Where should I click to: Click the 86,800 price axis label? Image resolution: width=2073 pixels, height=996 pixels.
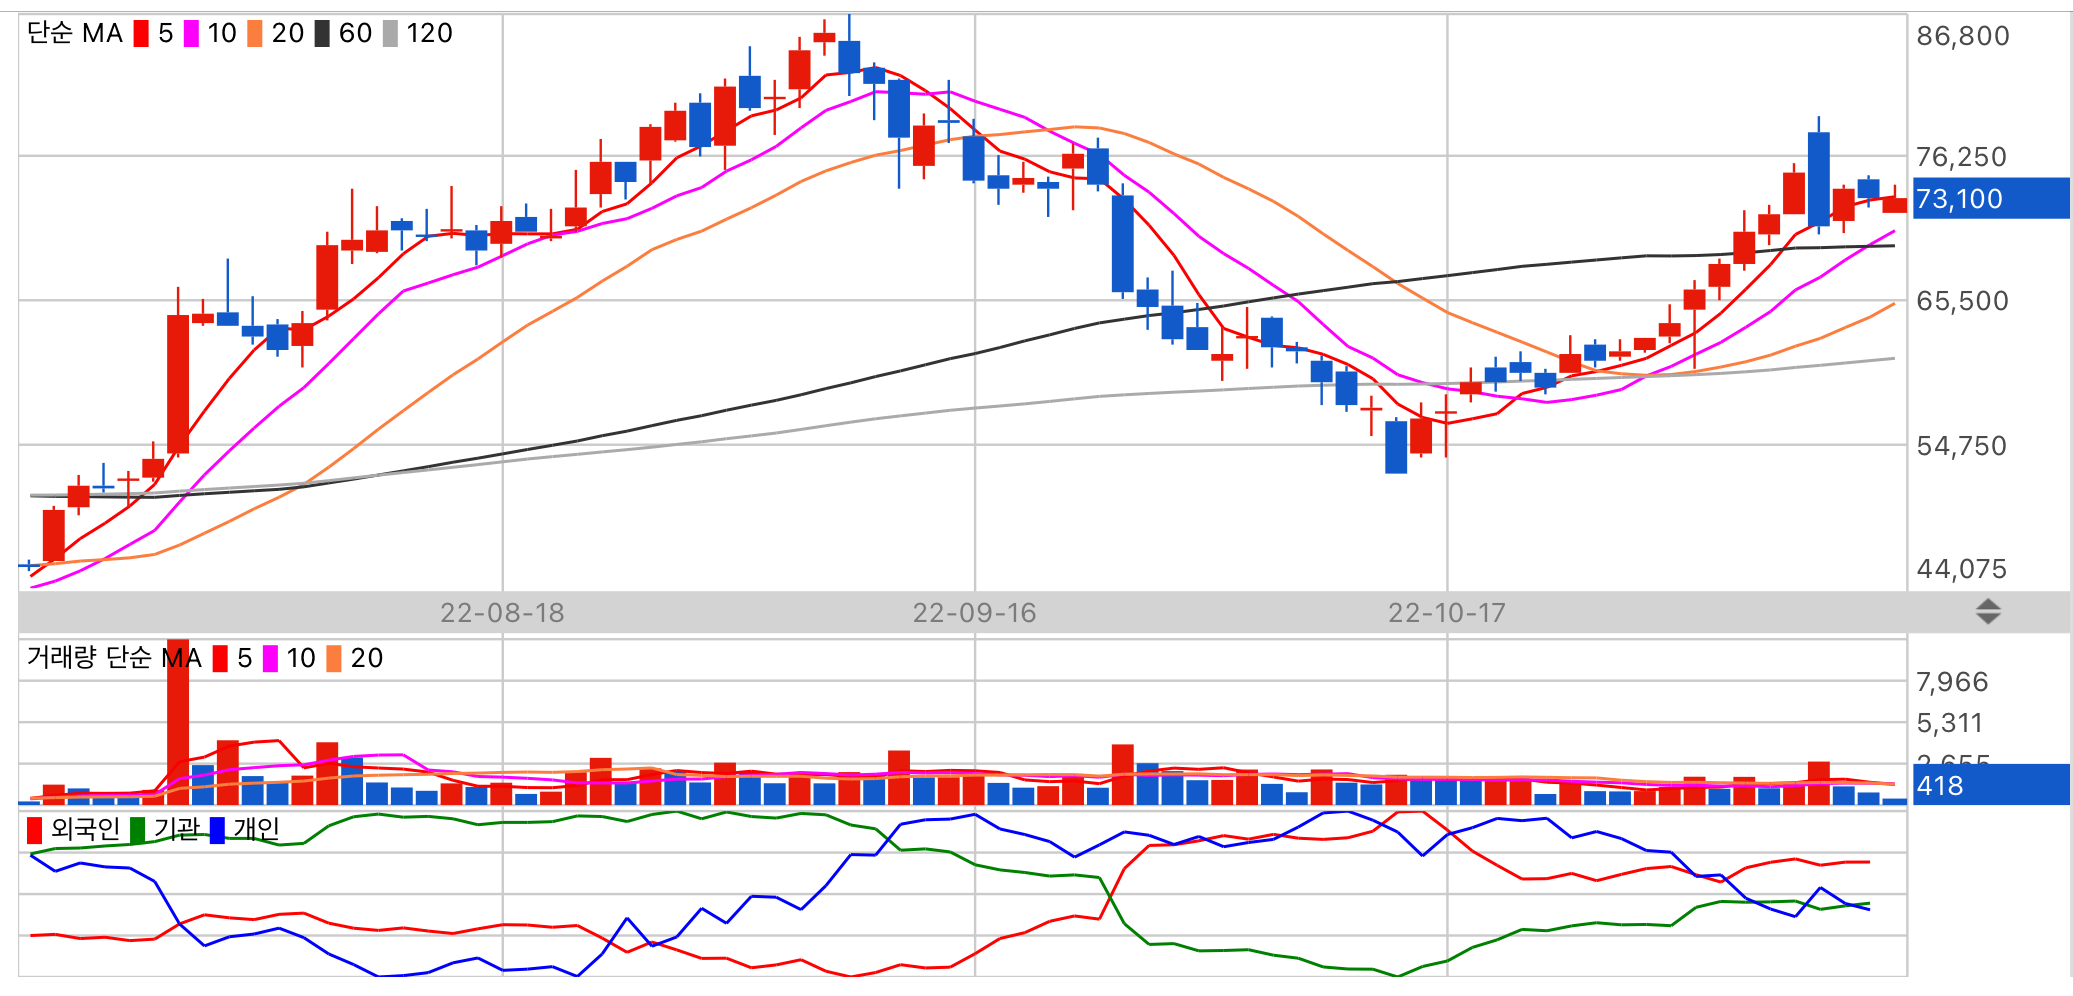tap(1963, 36)
